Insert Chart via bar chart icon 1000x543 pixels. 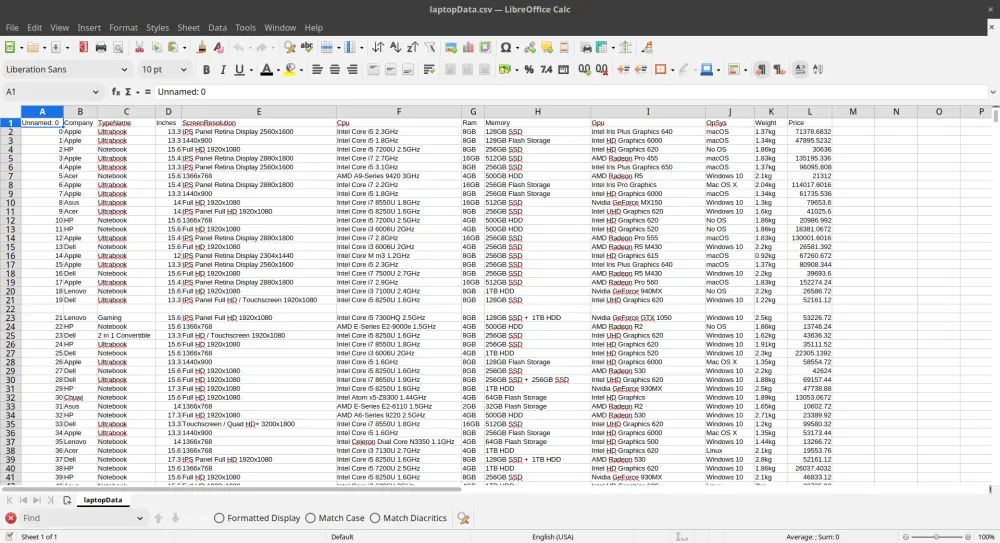coord(468,47)
